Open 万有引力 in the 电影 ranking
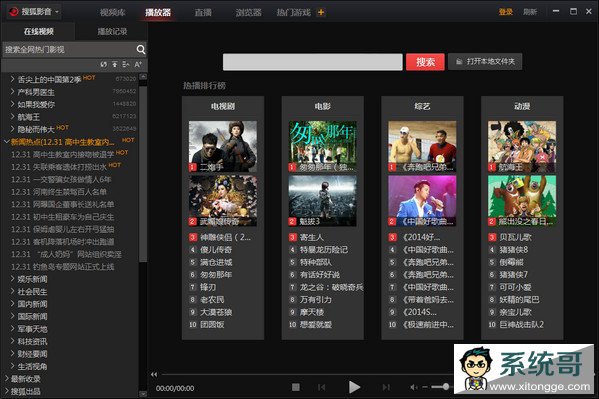Viewport: 599px width, 399px height. coord(316,300)
